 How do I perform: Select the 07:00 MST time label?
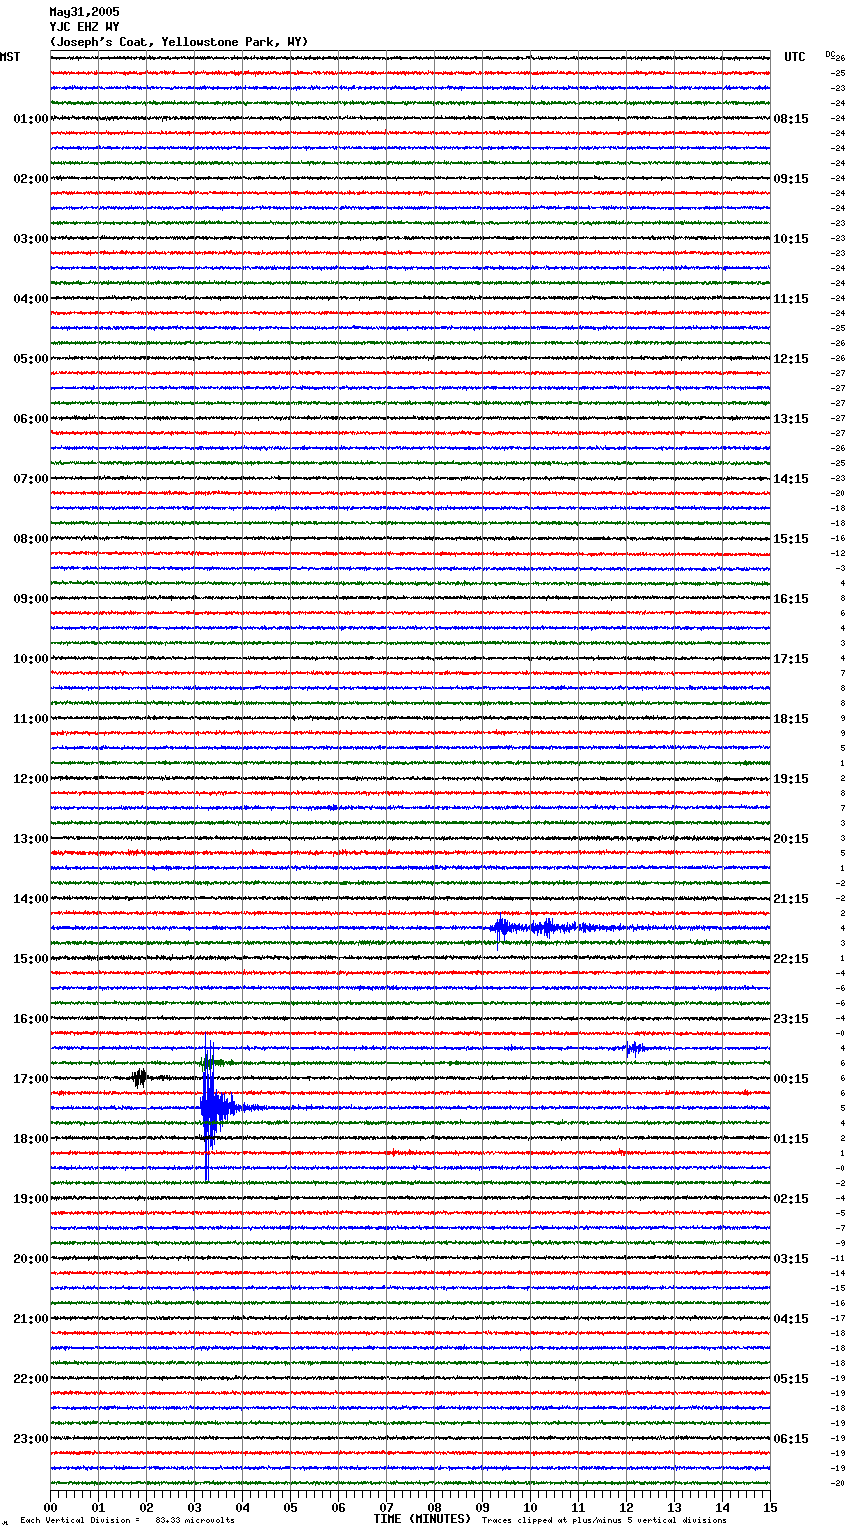click(x=31, y=479)
